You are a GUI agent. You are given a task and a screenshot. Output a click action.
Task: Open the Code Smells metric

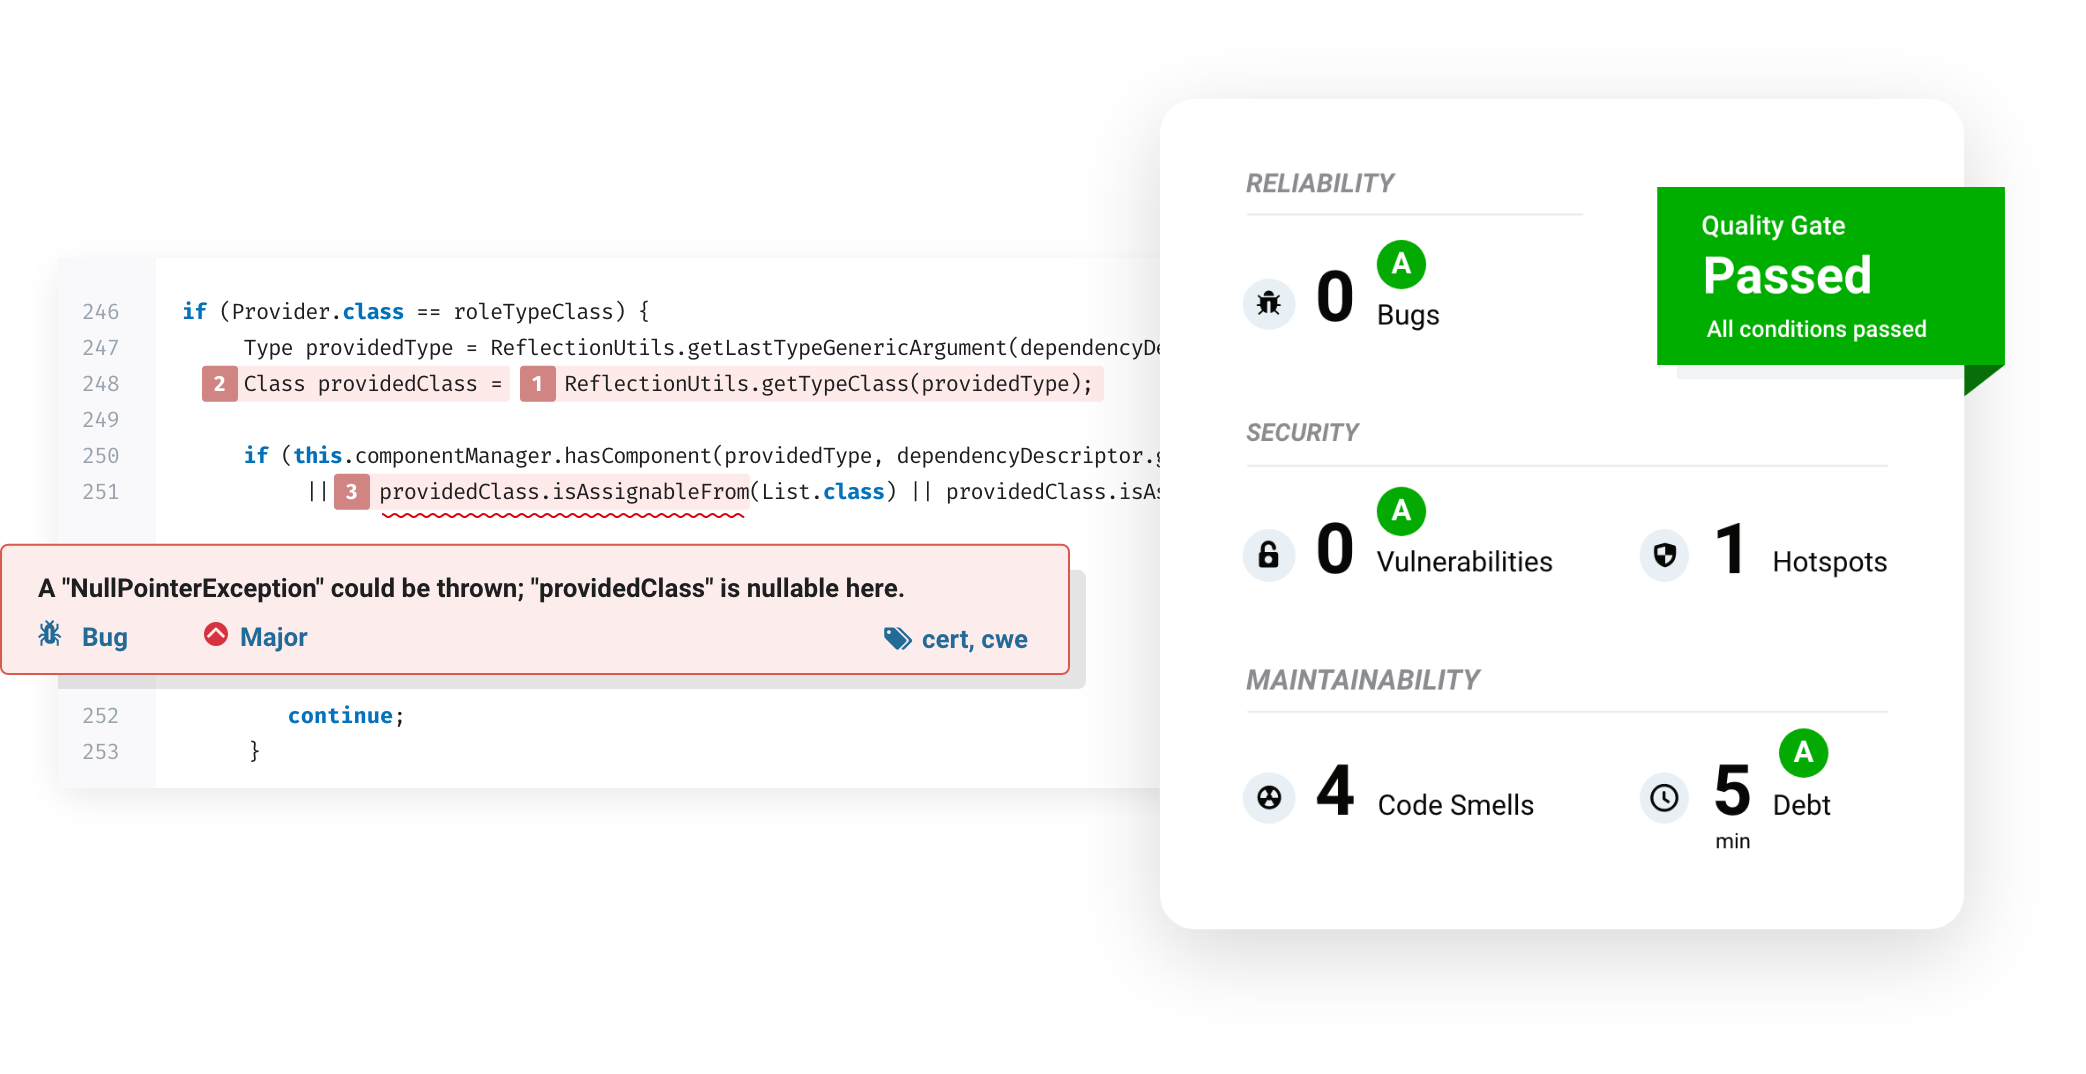pos(1455,805)
